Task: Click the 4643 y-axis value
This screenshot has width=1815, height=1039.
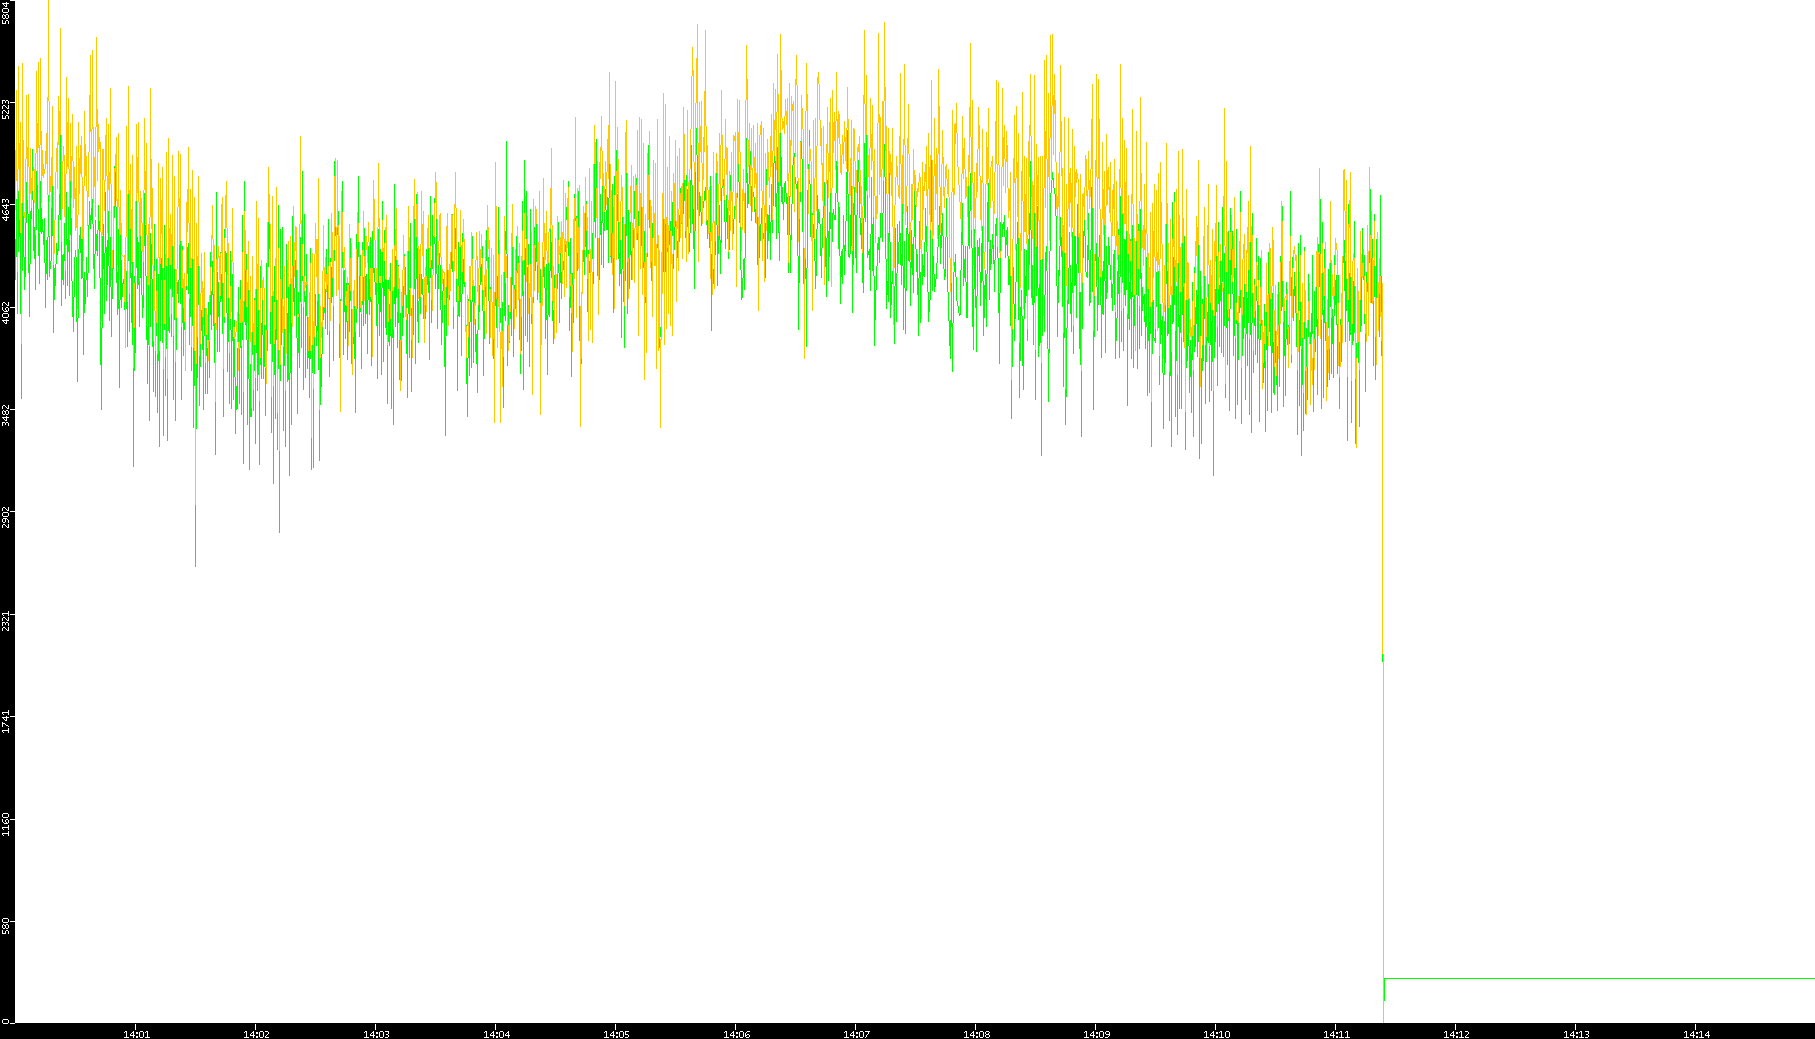Action: coord(6,210)
